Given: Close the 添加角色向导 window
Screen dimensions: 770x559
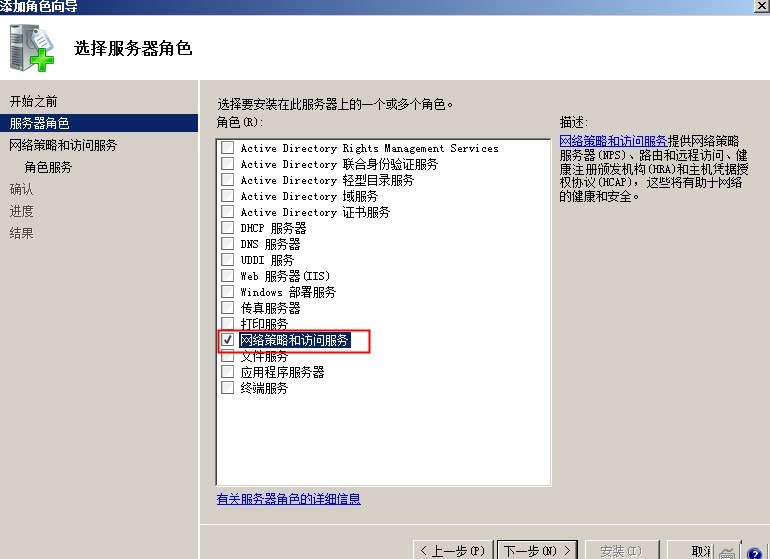Looking at the screenshot, I should click(x=762, y=5).
